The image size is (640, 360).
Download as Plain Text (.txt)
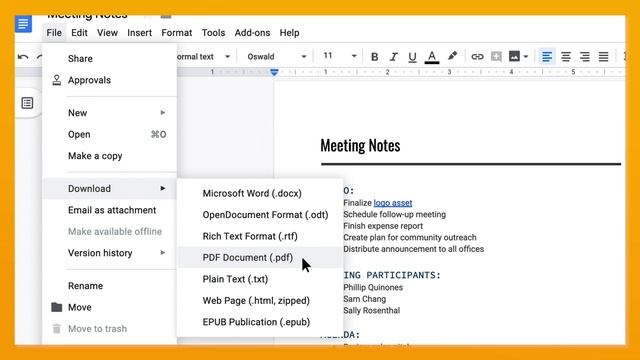260,279
